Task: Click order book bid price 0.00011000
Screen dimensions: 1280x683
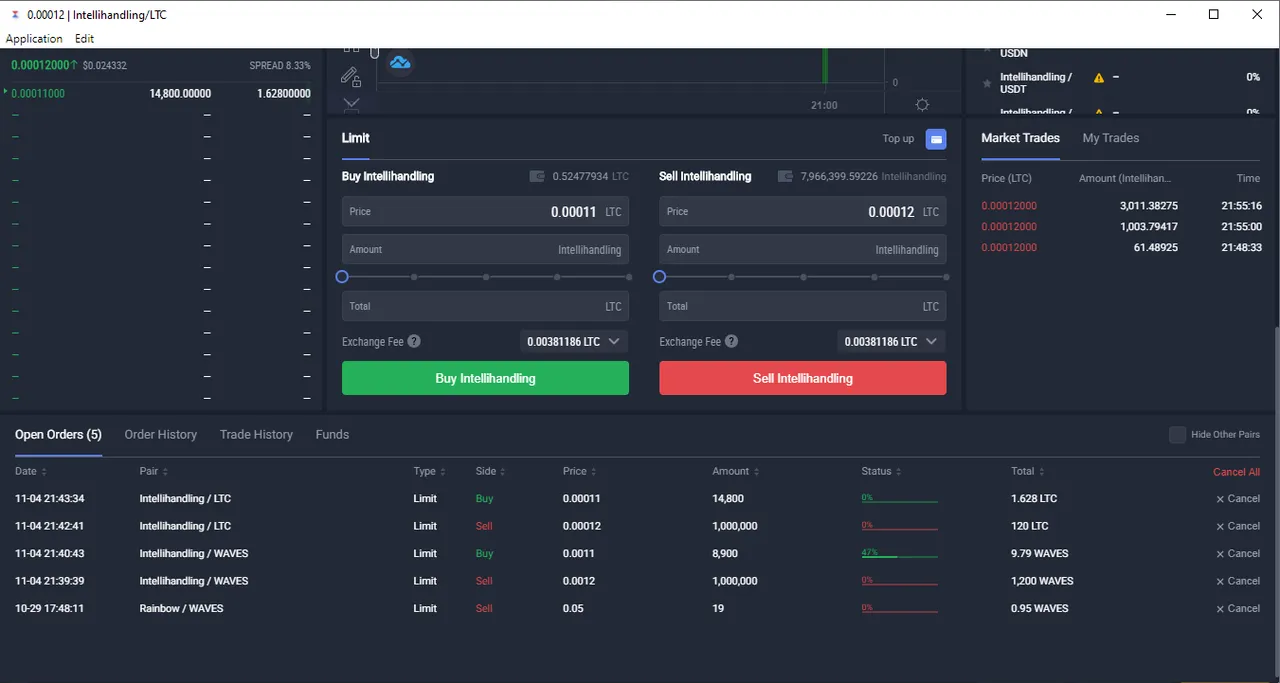Action: pyautogui.click(x=38, y=93)
